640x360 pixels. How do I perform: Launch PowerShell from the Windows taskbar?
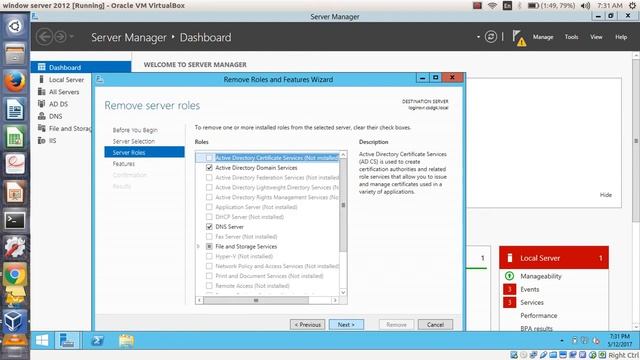(97, 340)
